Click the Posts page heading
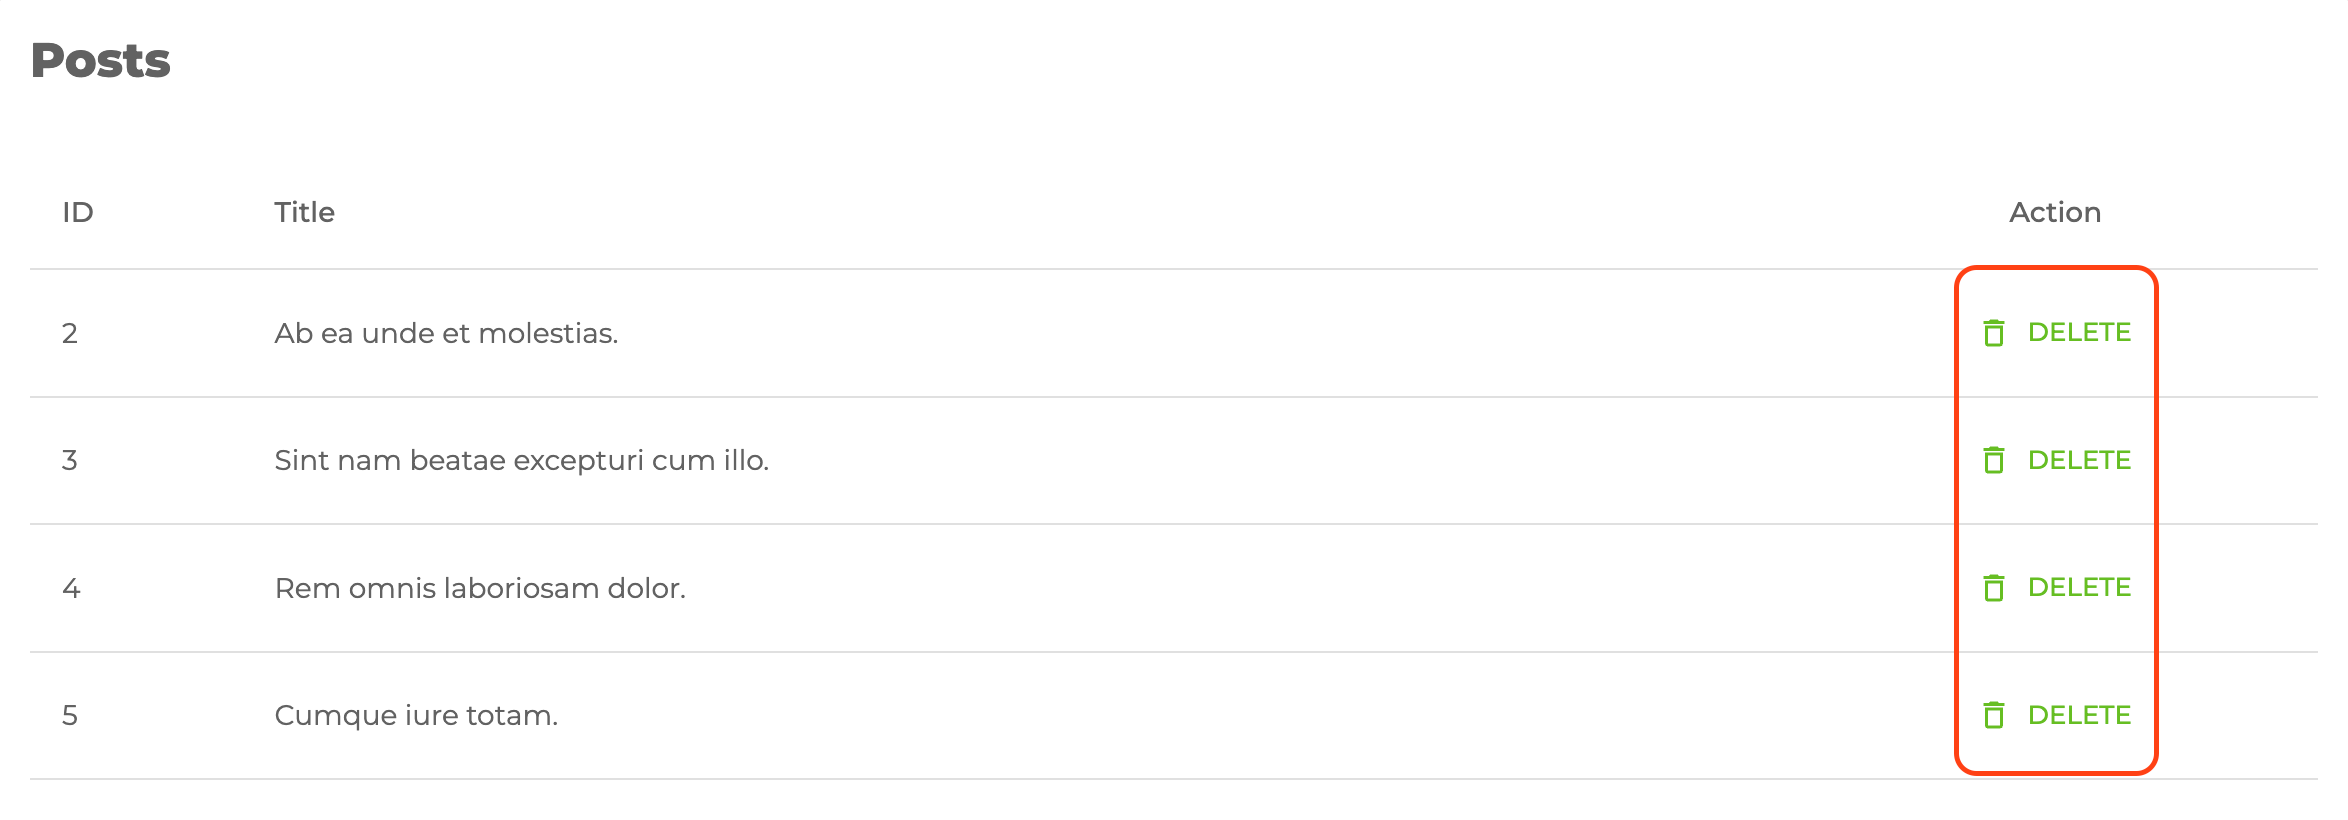This screenshot has width=2348, height=820. (x=101, y=61)
